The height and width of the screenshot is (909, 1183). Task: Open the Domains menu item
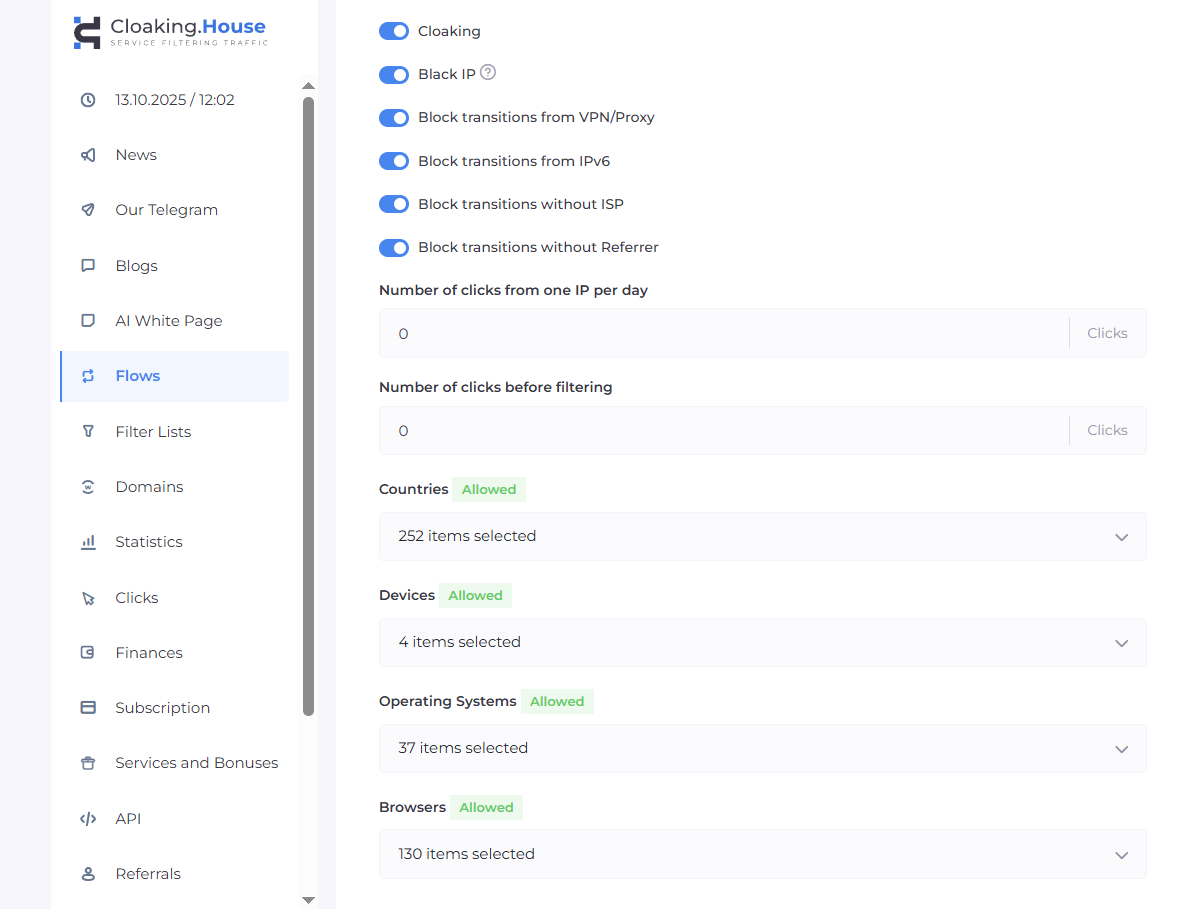pyautogui.click(x=149, y=487)
